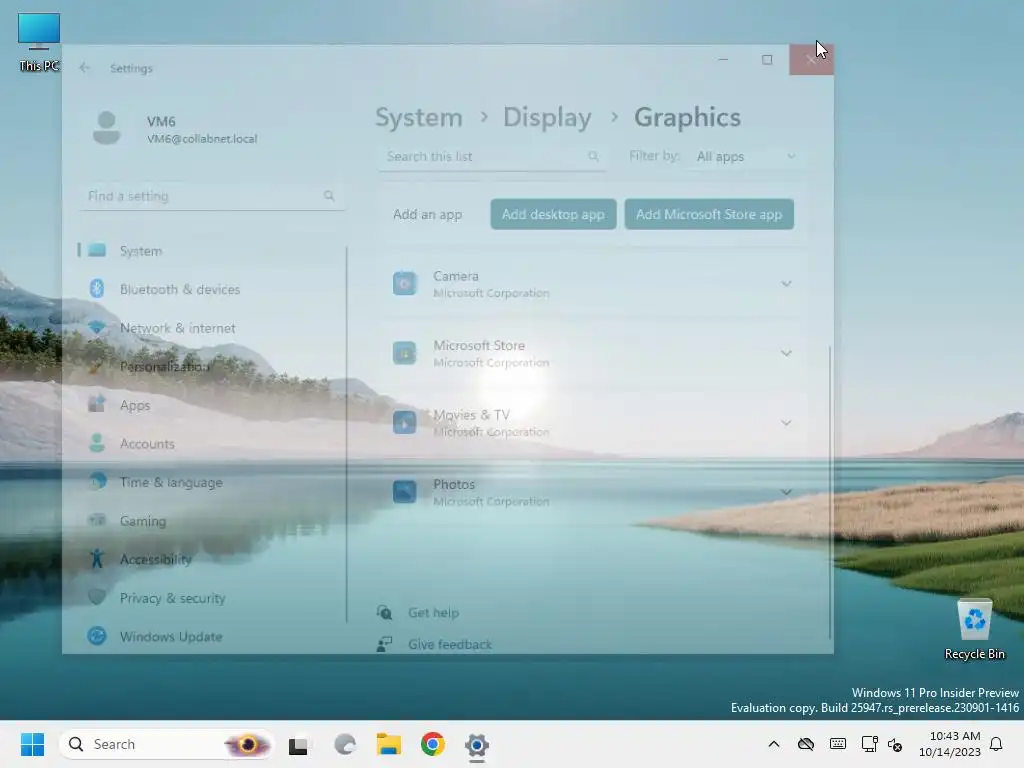Click the app list vertical scrollbar
Image resolution: width=1024 pixels, height=768 pixels.
click(830, 492)
